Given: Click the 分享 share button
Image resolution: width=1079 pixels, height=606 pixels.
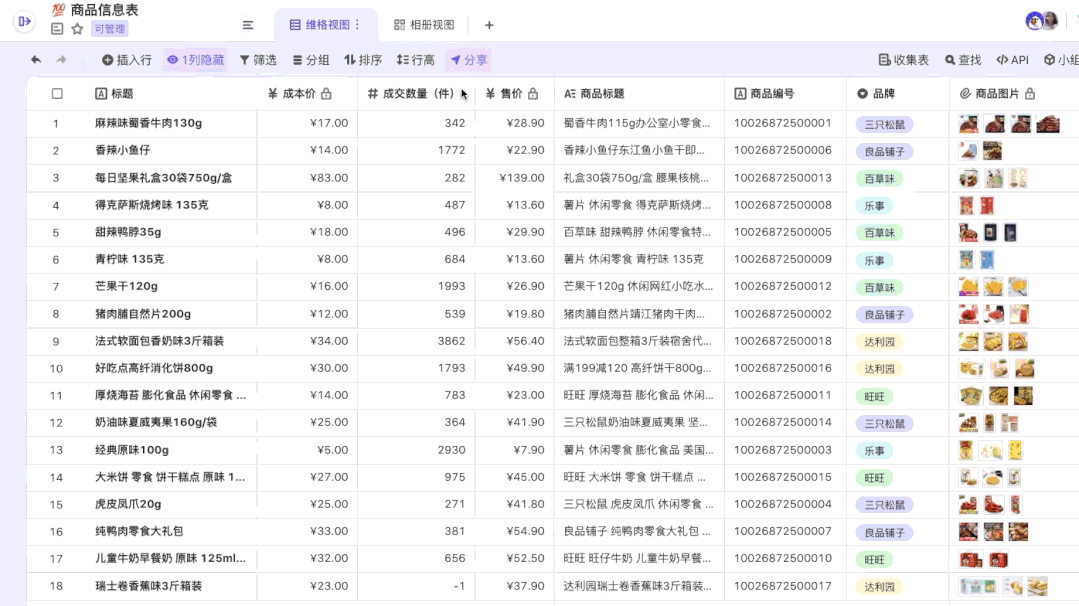Looking at the screenshot, I should [x=468, y=60].
